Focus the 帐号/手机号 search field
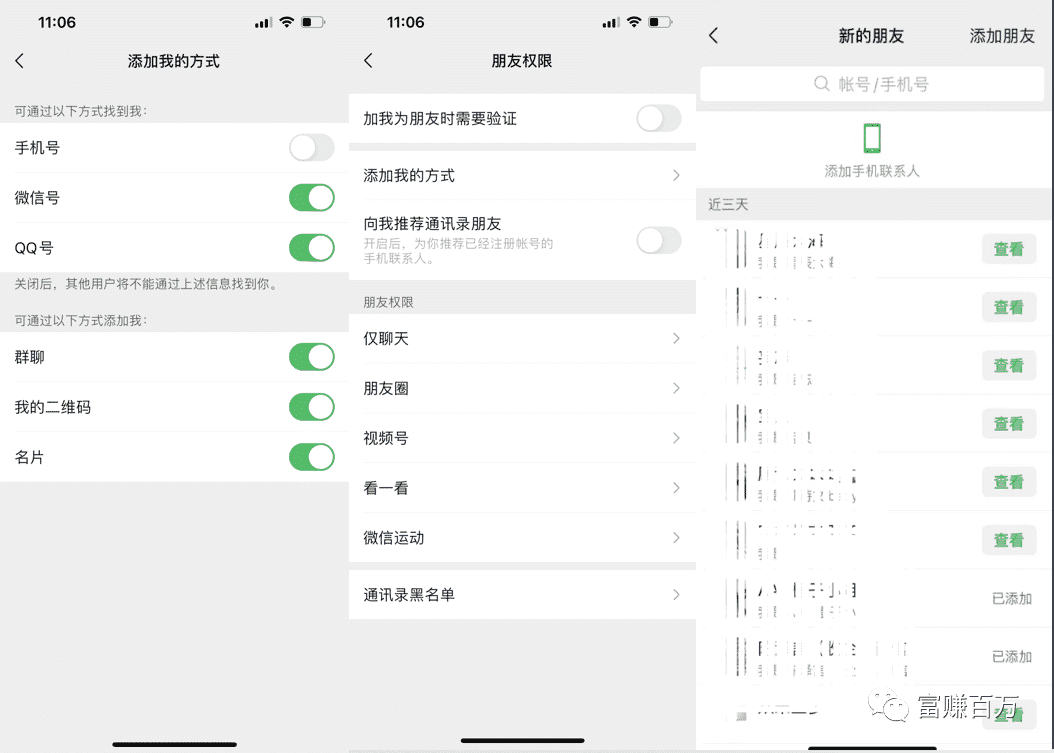The width and height of the screenshot is (1054, 753). (872, 84)
